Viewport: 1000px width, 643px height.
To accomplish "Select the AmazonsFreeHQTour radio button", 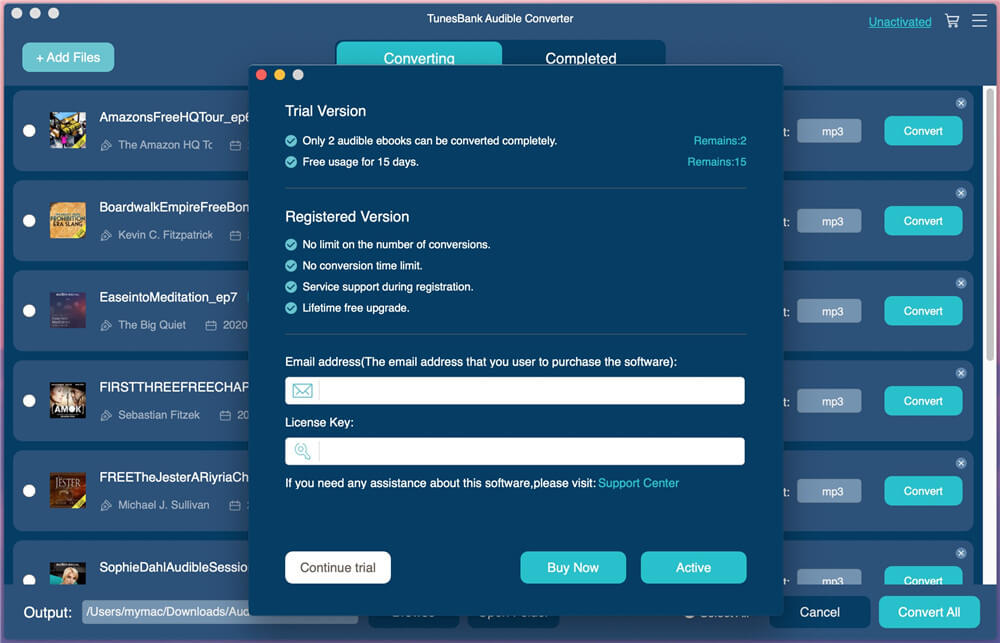I will point(29,130).
